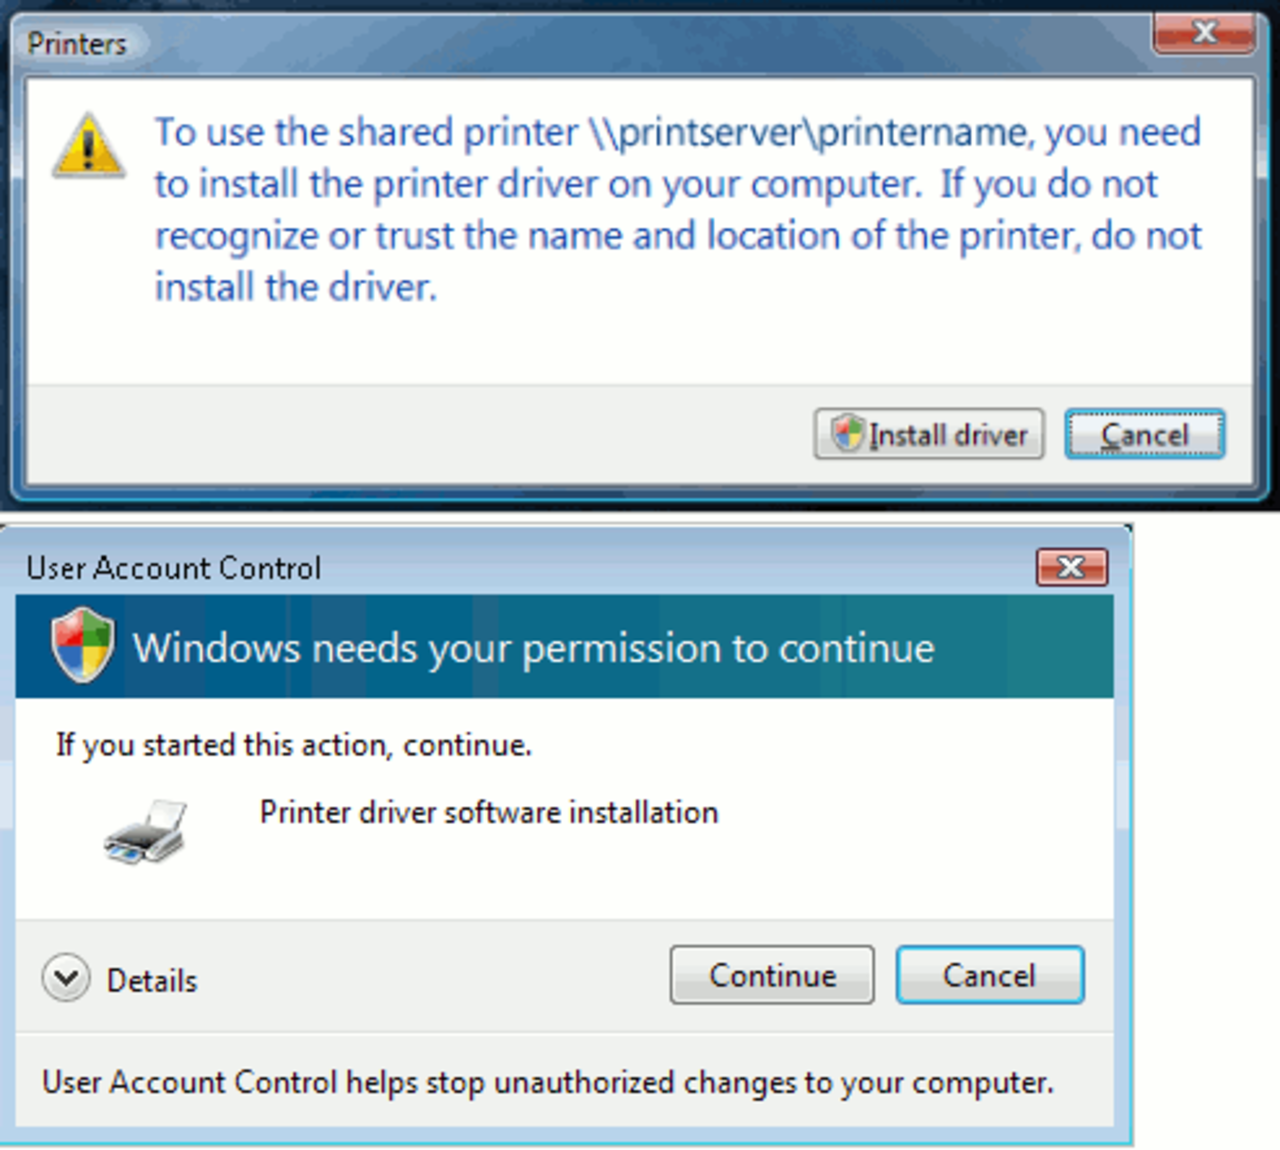Click the Details label
The height and width of the screenshot is (1150, 1280).
point(152,981)
